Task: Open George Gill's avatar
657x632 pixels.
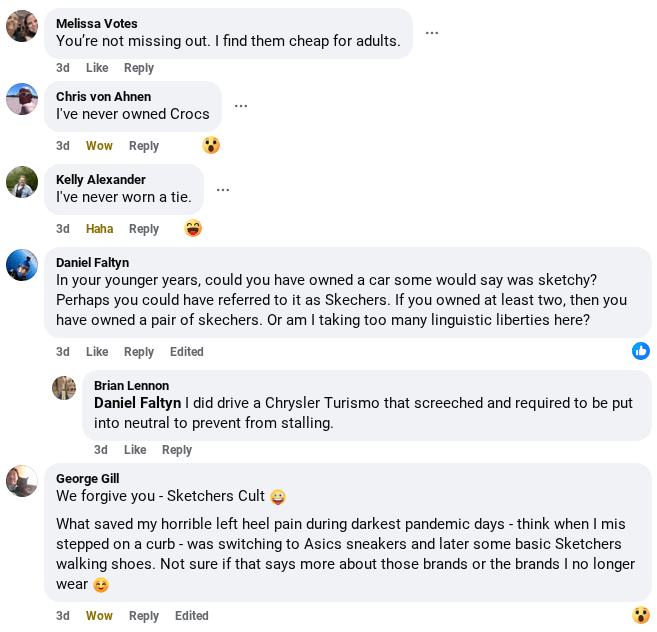Action: 22,481
